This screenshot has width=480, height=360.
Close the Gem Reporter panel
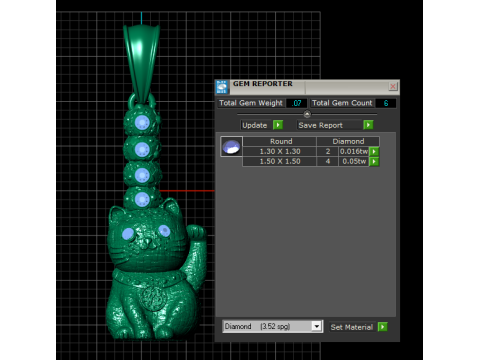point(393,86)
